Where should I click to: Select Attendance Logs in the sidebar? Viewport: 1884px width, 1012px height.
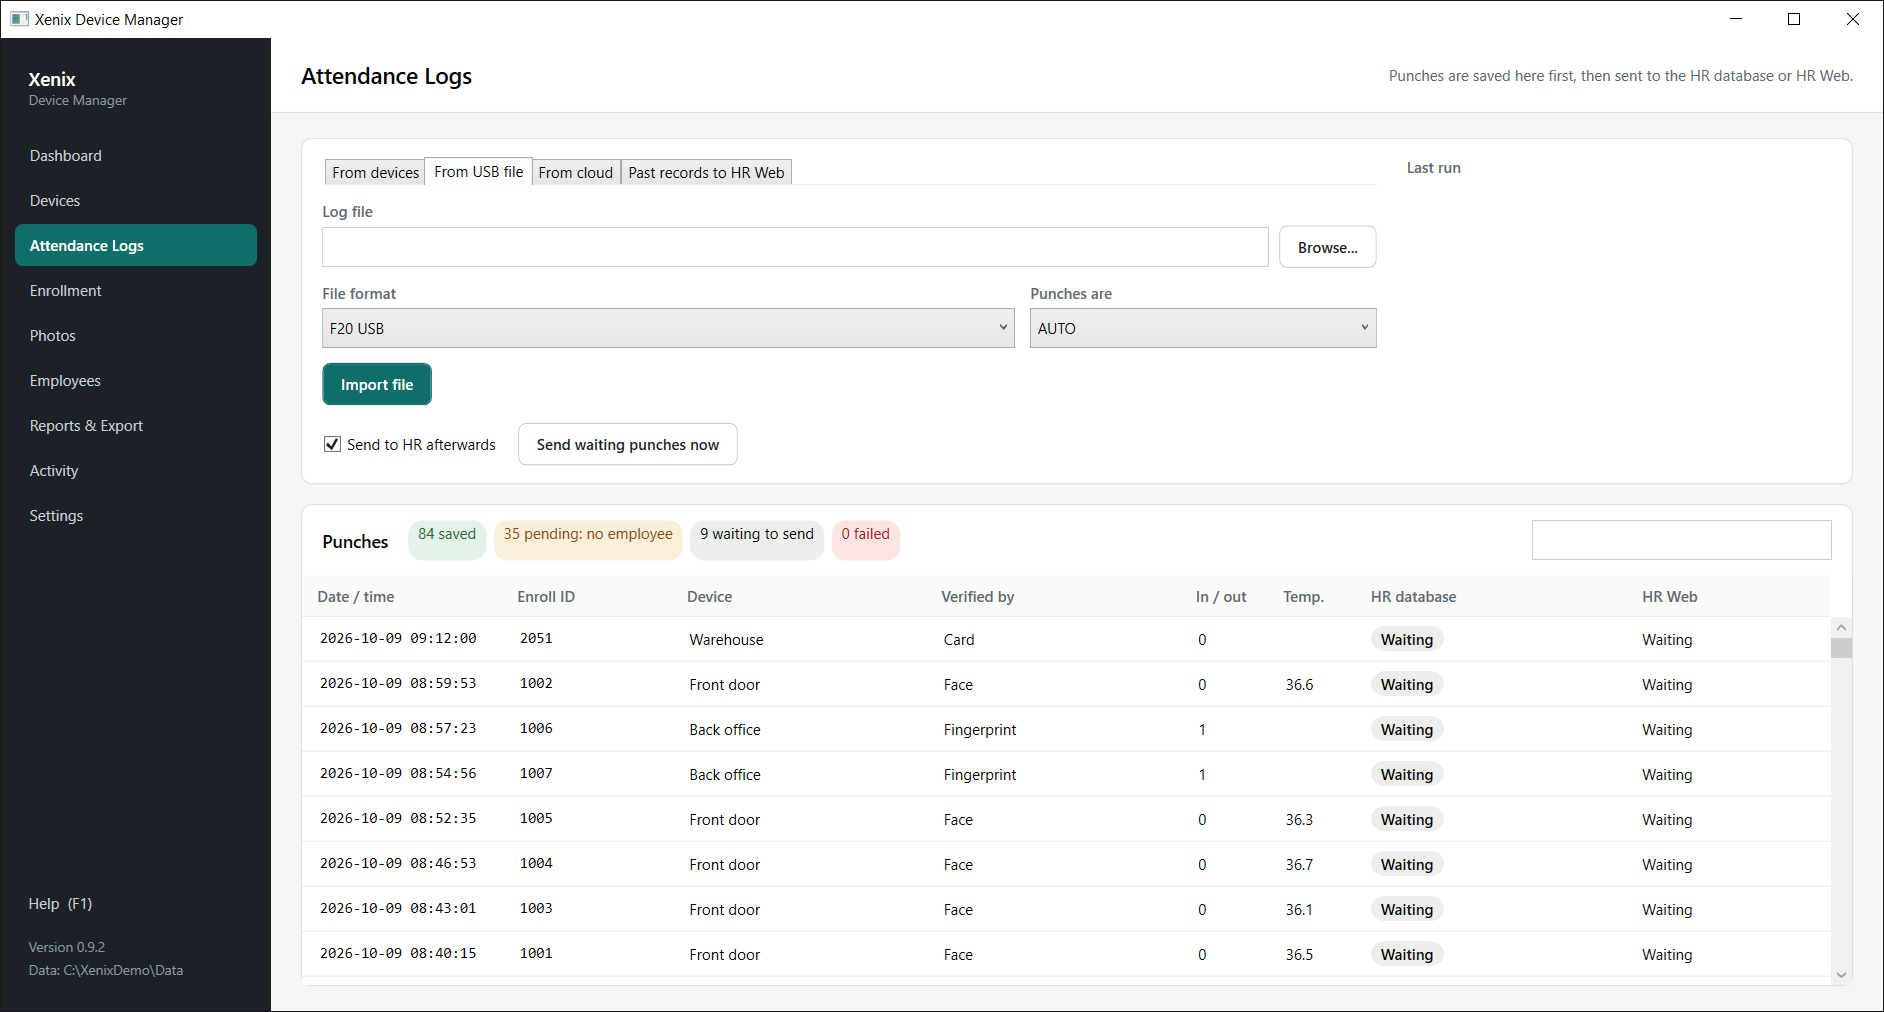tap(136, 245)
